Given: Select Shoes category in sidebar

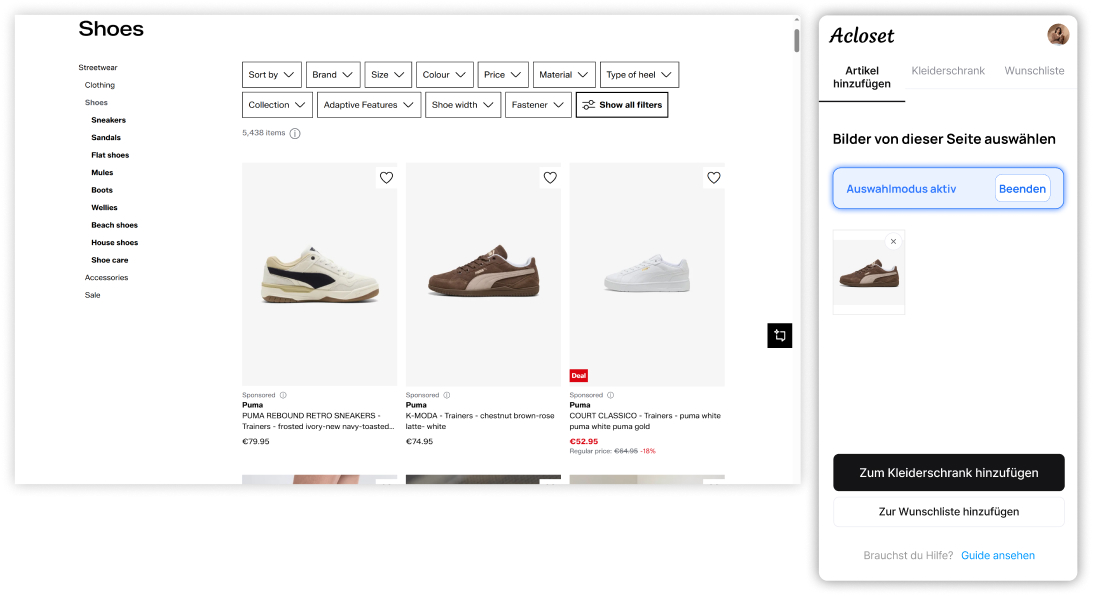Looking at the screenshot, I should click(x=96, y=102).
